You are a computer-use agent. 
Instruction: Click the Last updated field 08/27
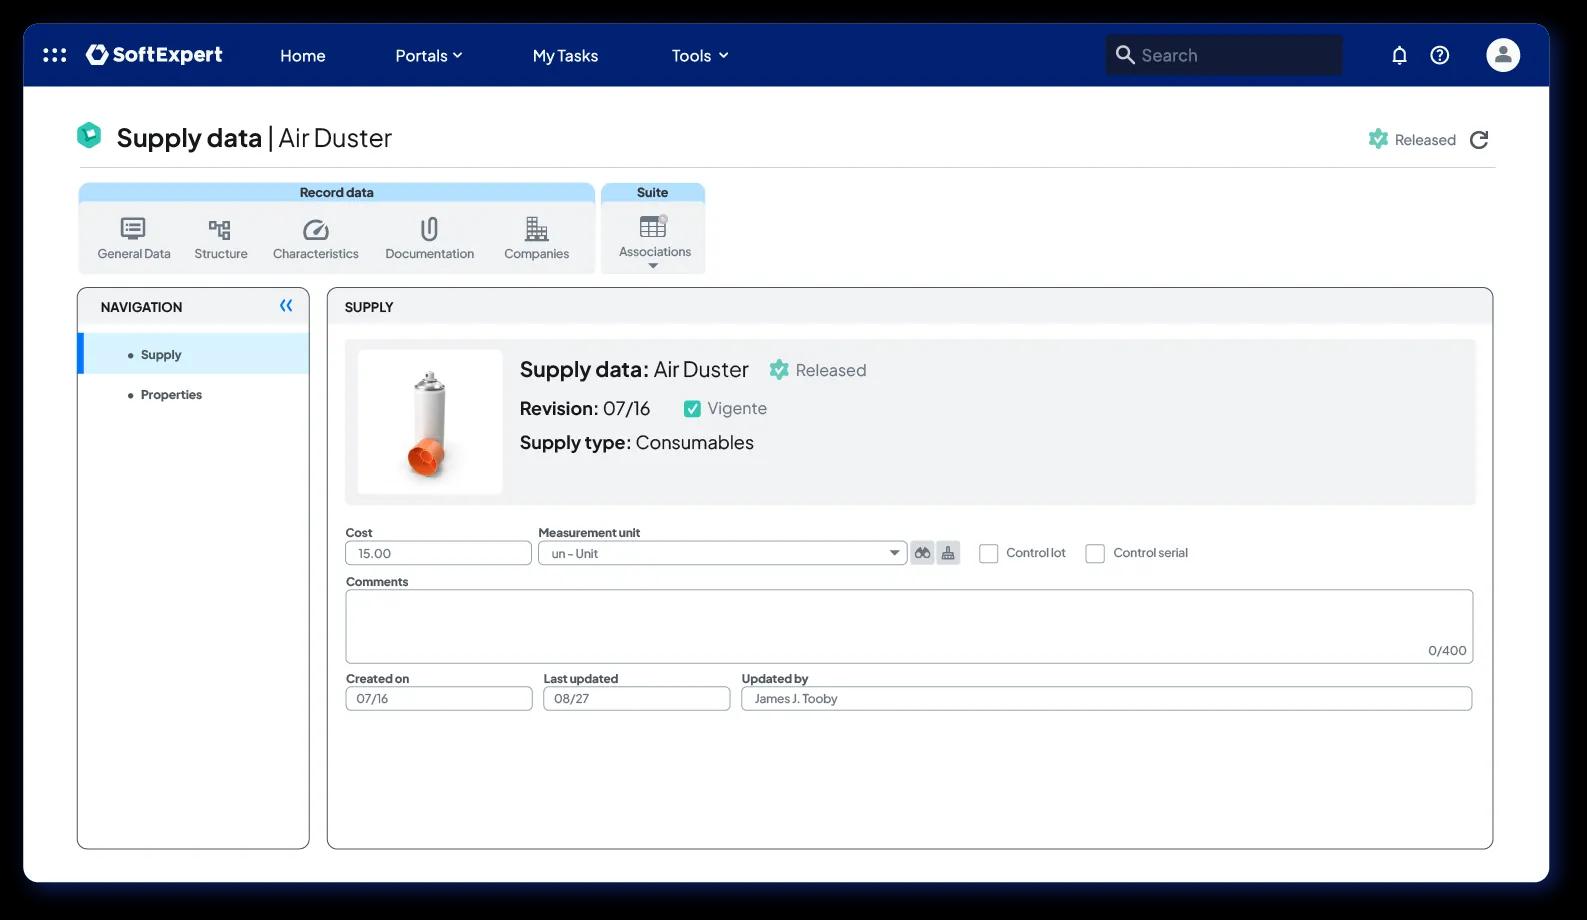pyautogui.click(x=636, y=699)
